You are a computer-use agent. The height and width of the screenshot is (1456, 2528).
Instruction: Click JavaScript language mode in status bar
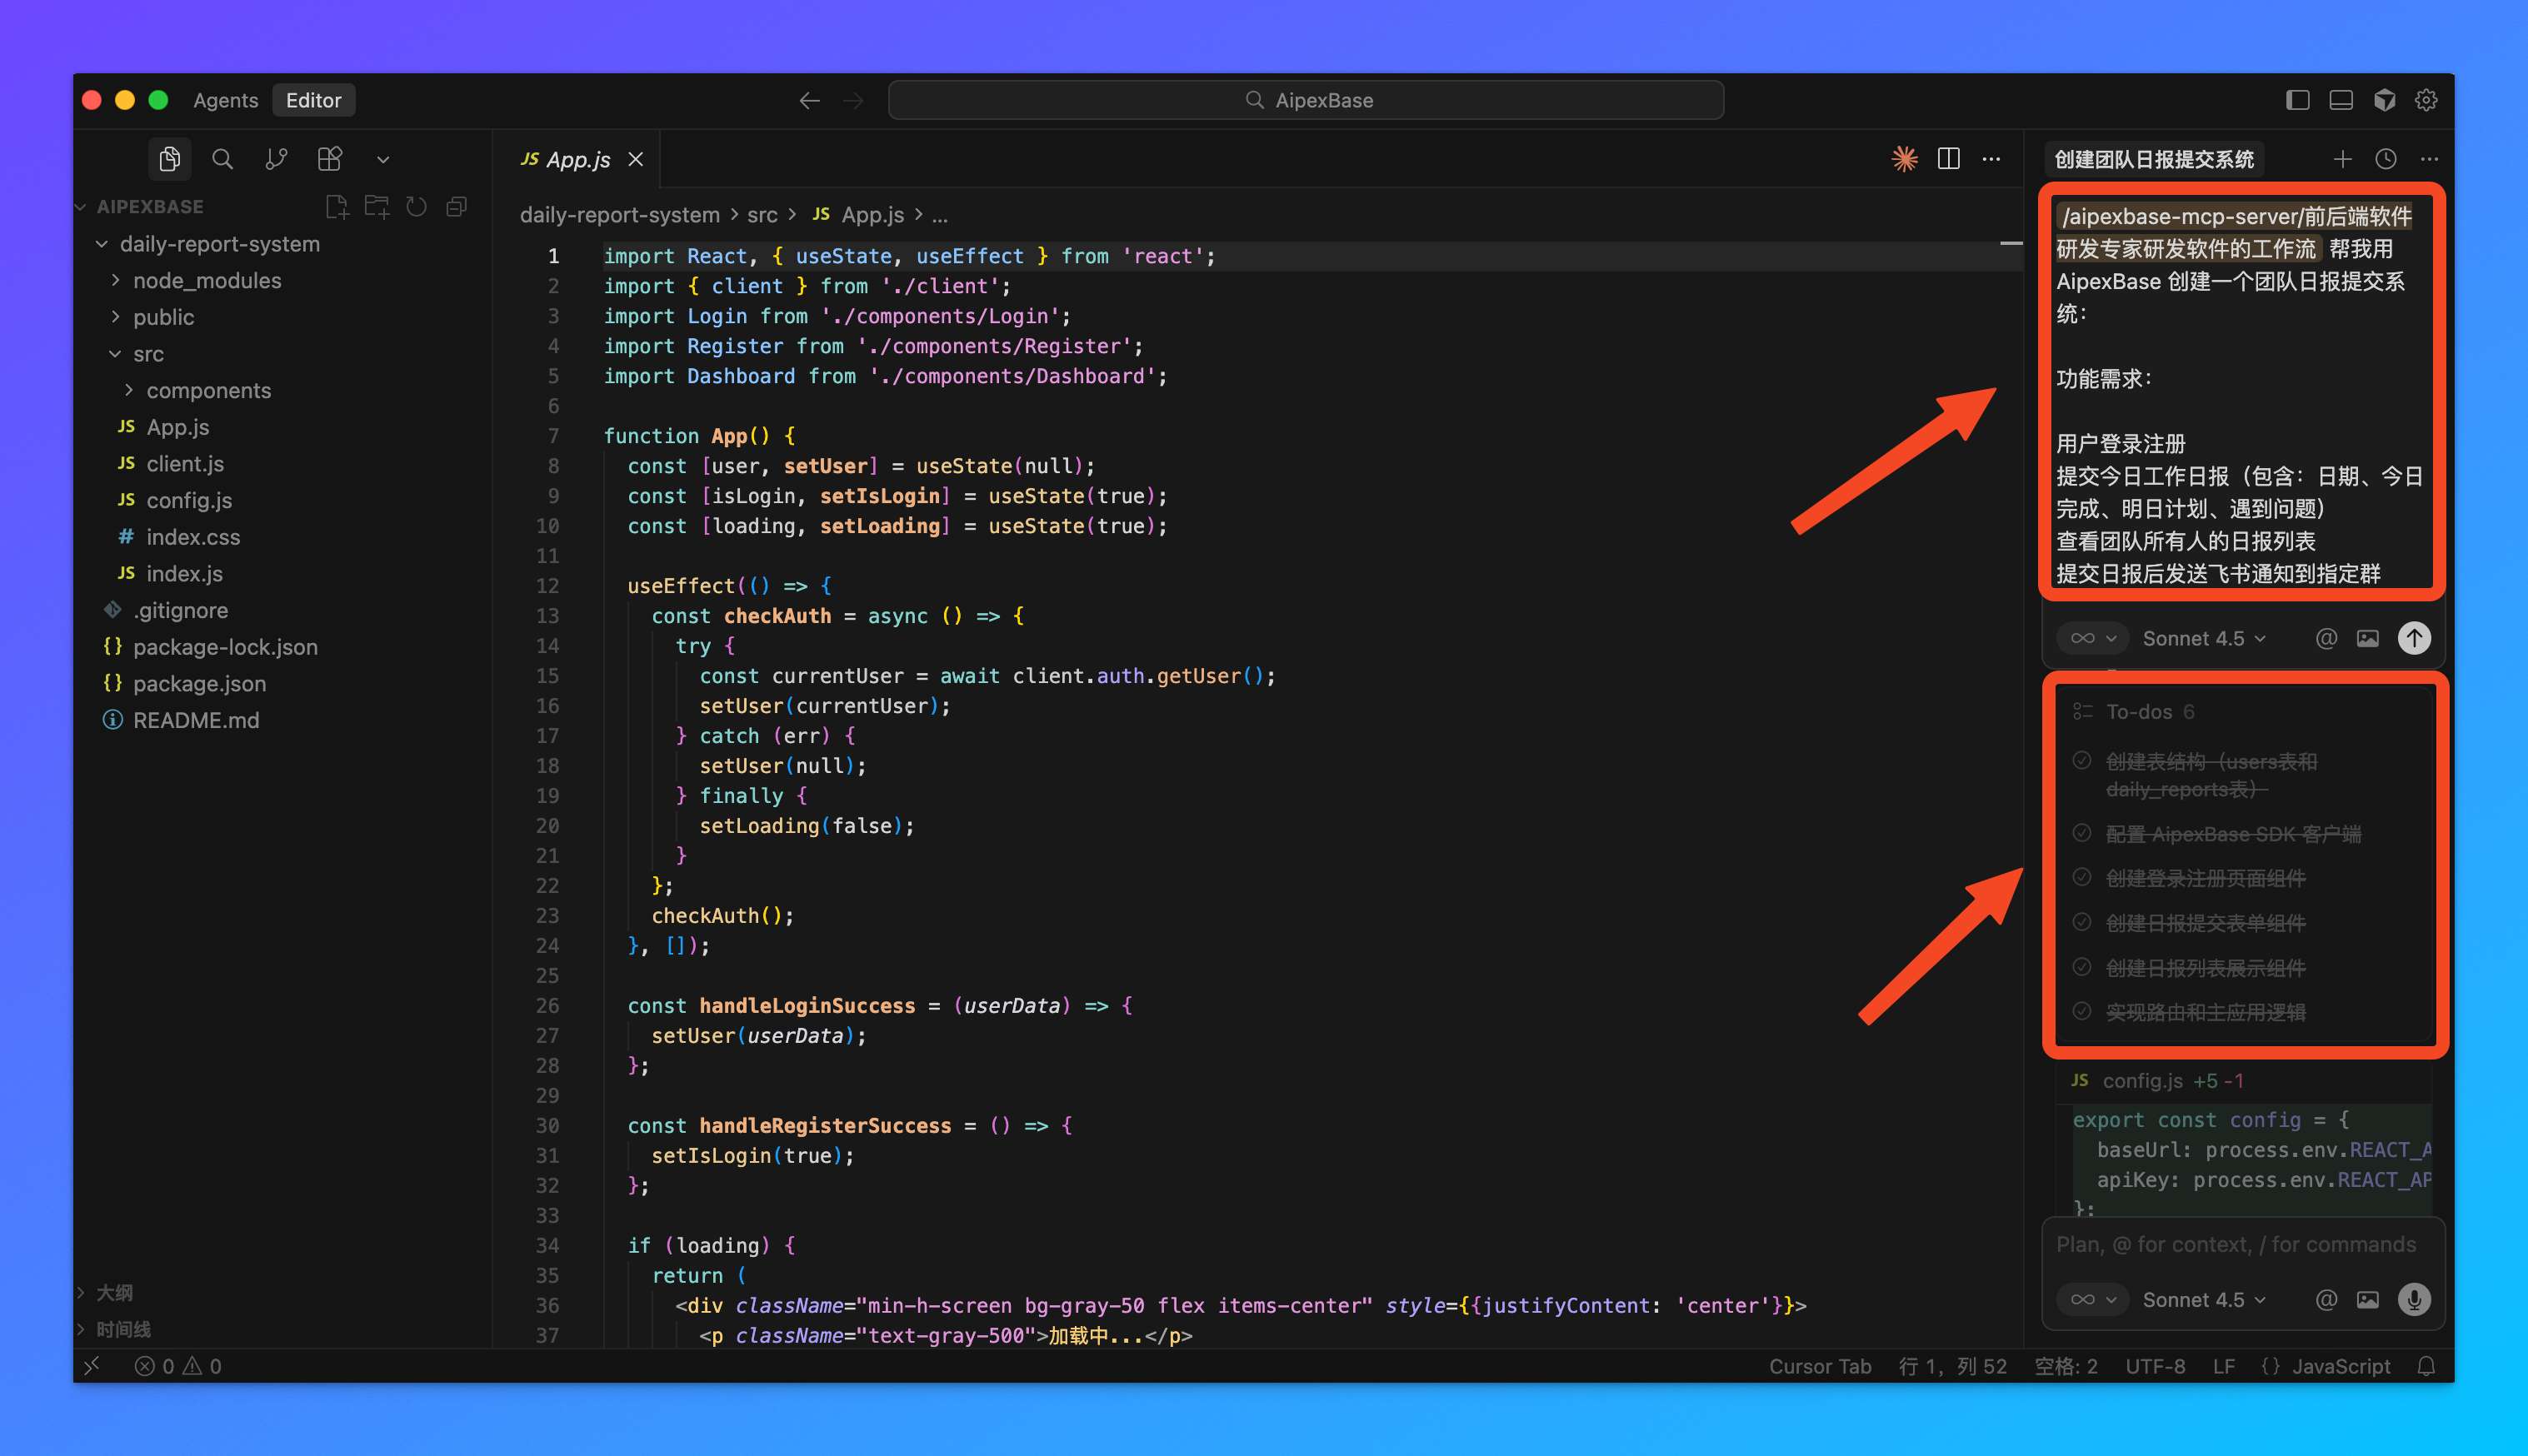point(2340,1366)
